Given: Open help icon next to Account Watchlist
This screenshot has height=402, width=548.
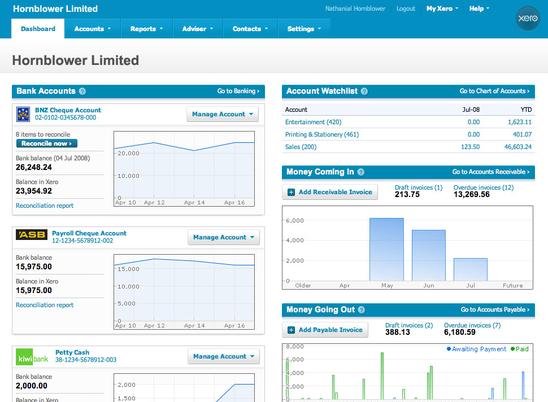Looking at the screenshot, I should click(364, 91).
